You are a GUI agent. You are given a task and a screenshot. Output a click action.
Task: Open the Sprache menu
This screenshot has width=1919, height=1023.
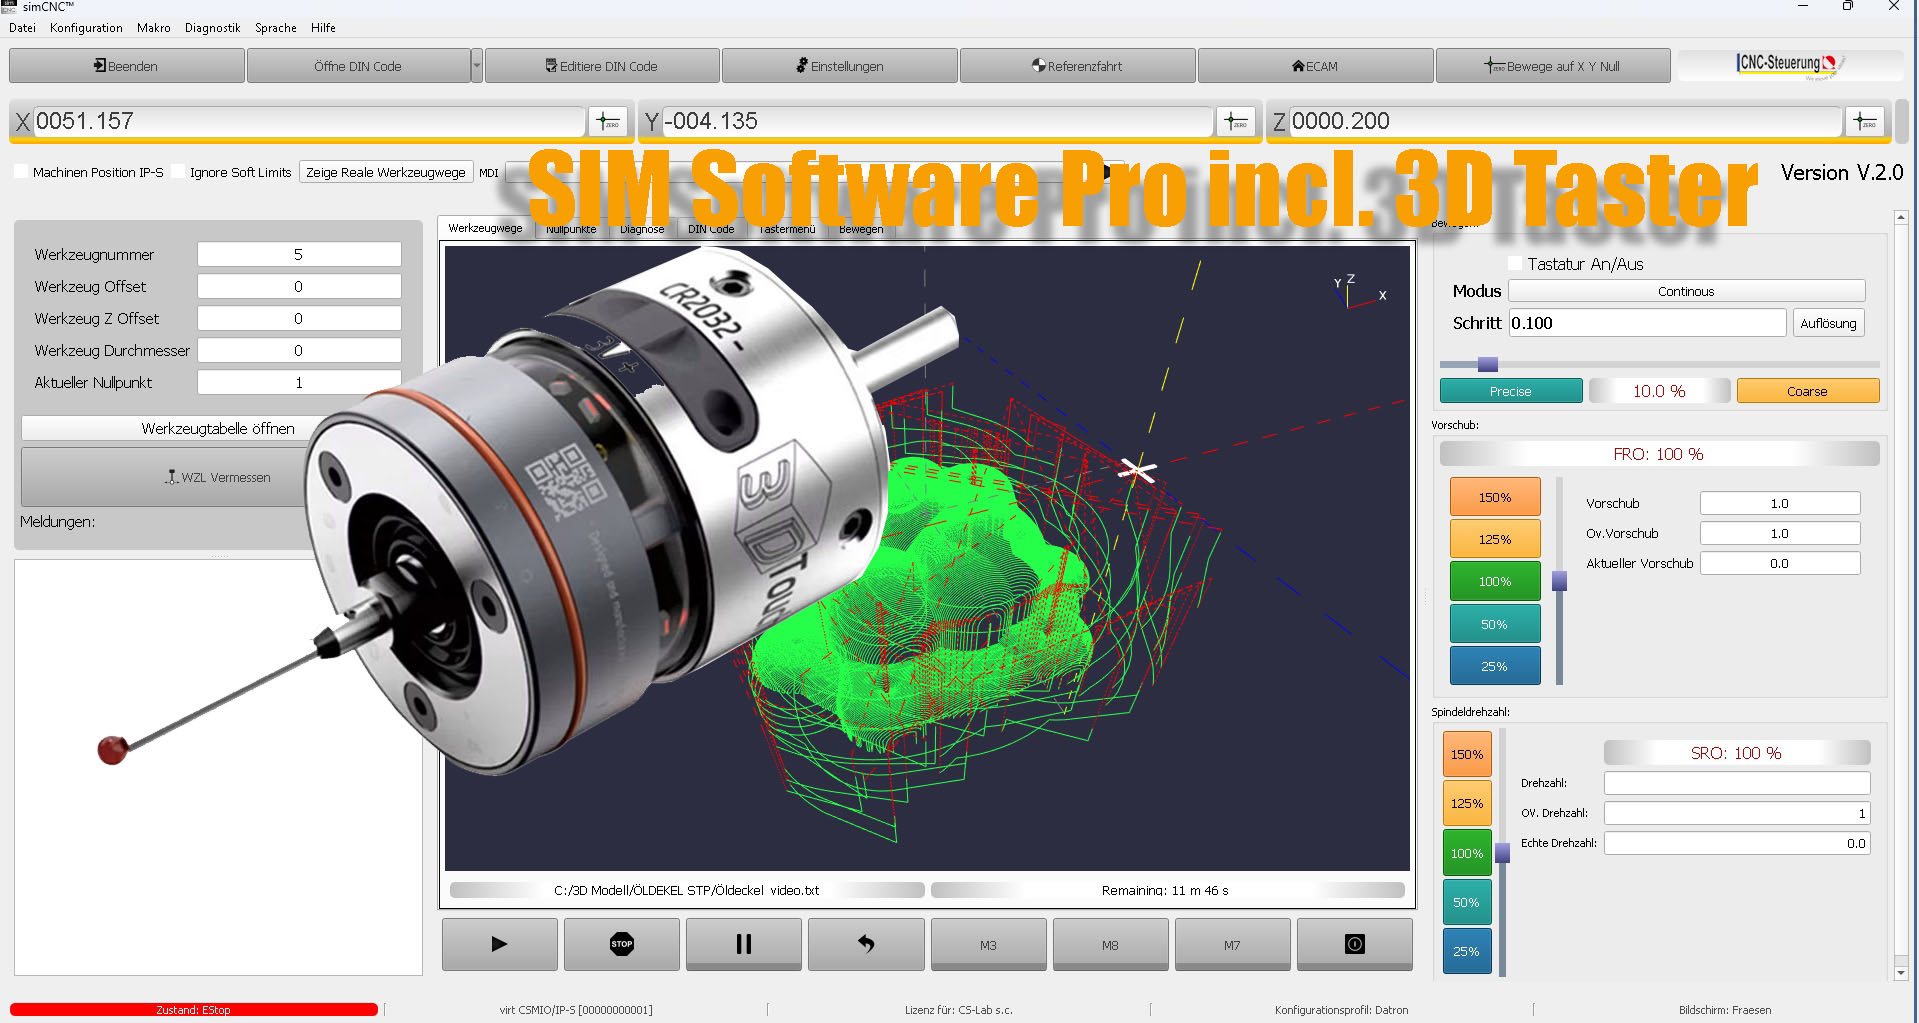coord(276,28)
